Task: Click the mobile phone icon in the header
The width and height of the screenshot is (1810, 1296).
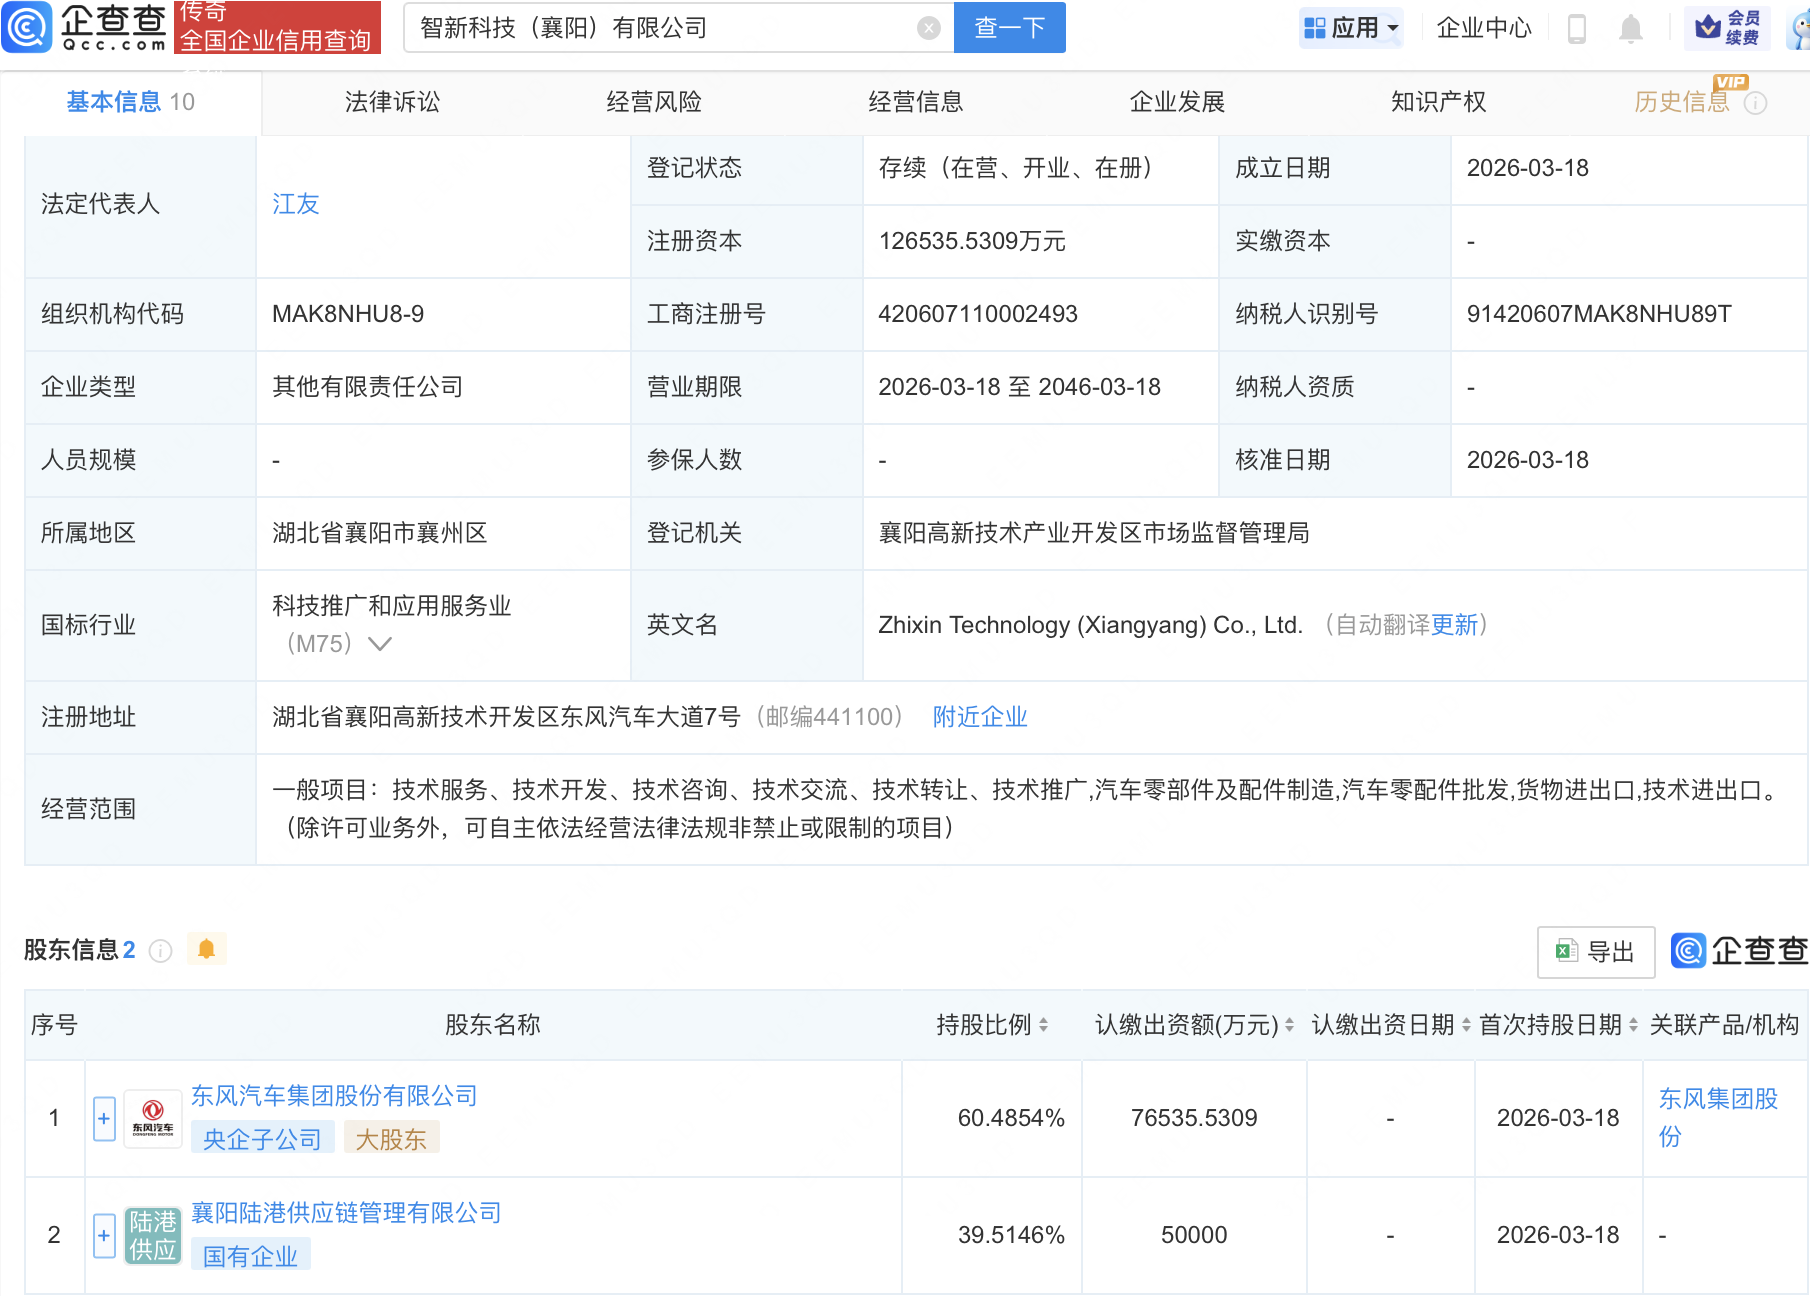Action: (1578, 28)
